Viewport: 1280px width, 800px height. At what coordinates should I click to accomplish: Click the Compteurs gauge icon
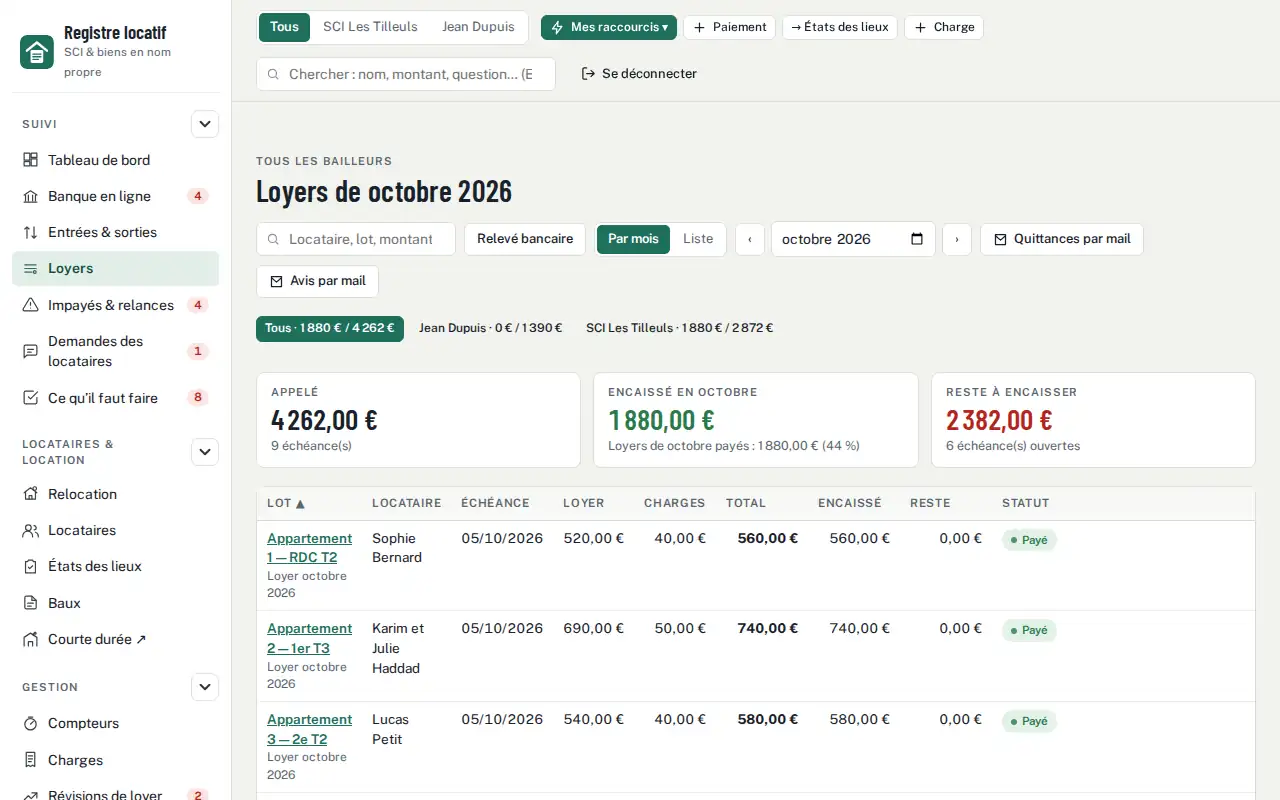coord(30,723)
